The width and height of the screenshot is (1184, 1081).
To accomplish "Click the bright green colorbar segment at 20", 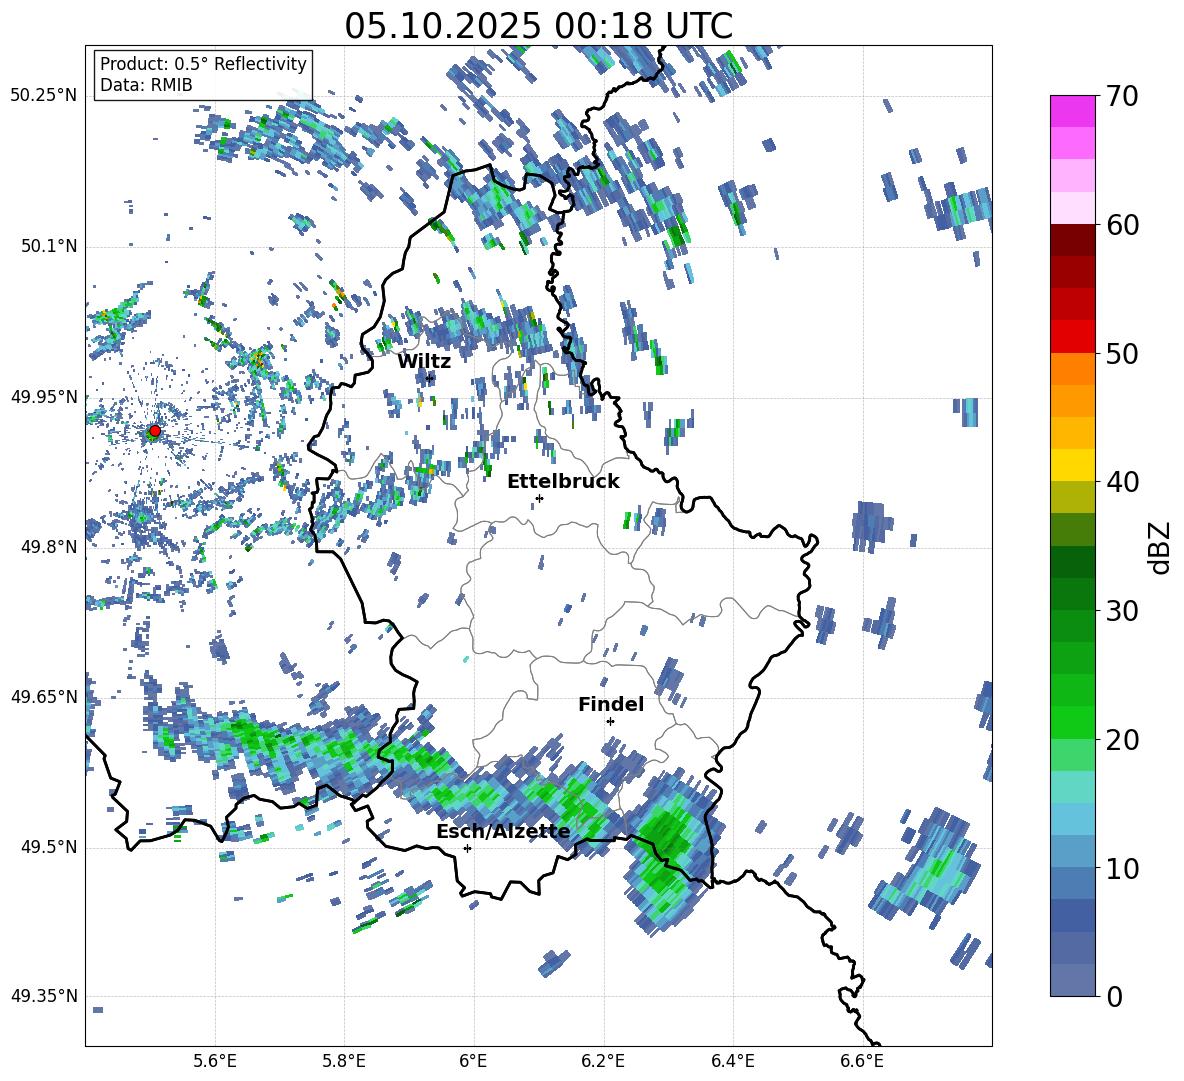I will coord(1072,722).
